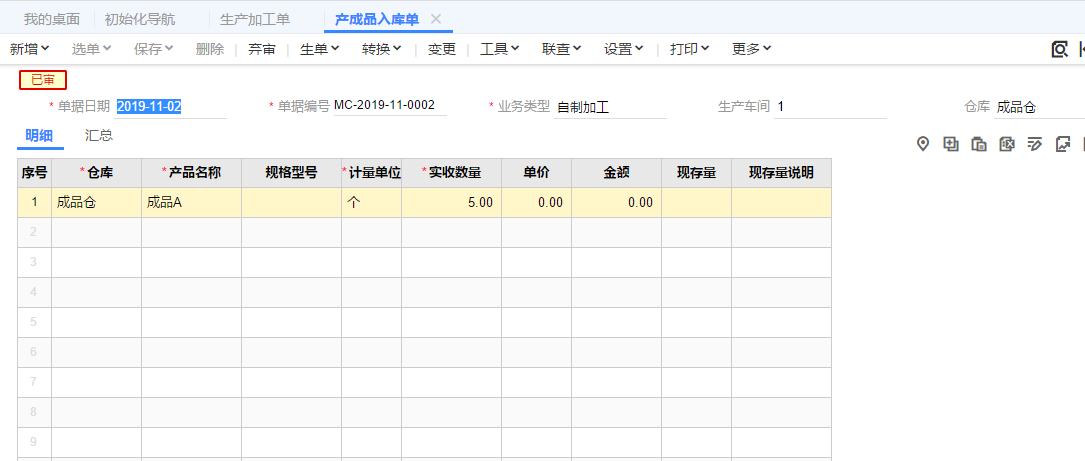Switch to the 汇总 tab
Image resolution: width=1085 pixels, height=461 pixels.
(99, 136)
